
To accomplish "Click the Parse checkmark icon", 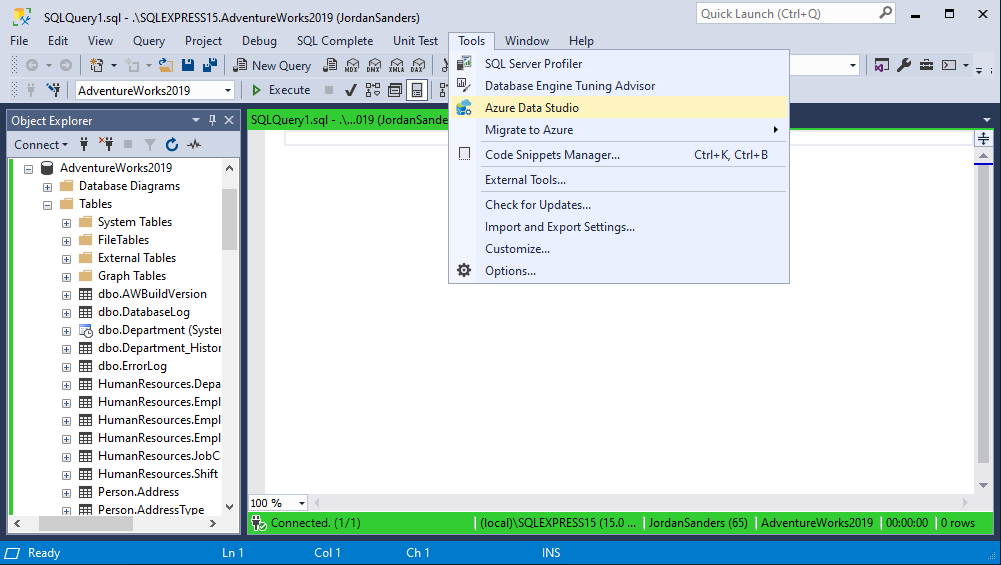I will tap(350, 90).
